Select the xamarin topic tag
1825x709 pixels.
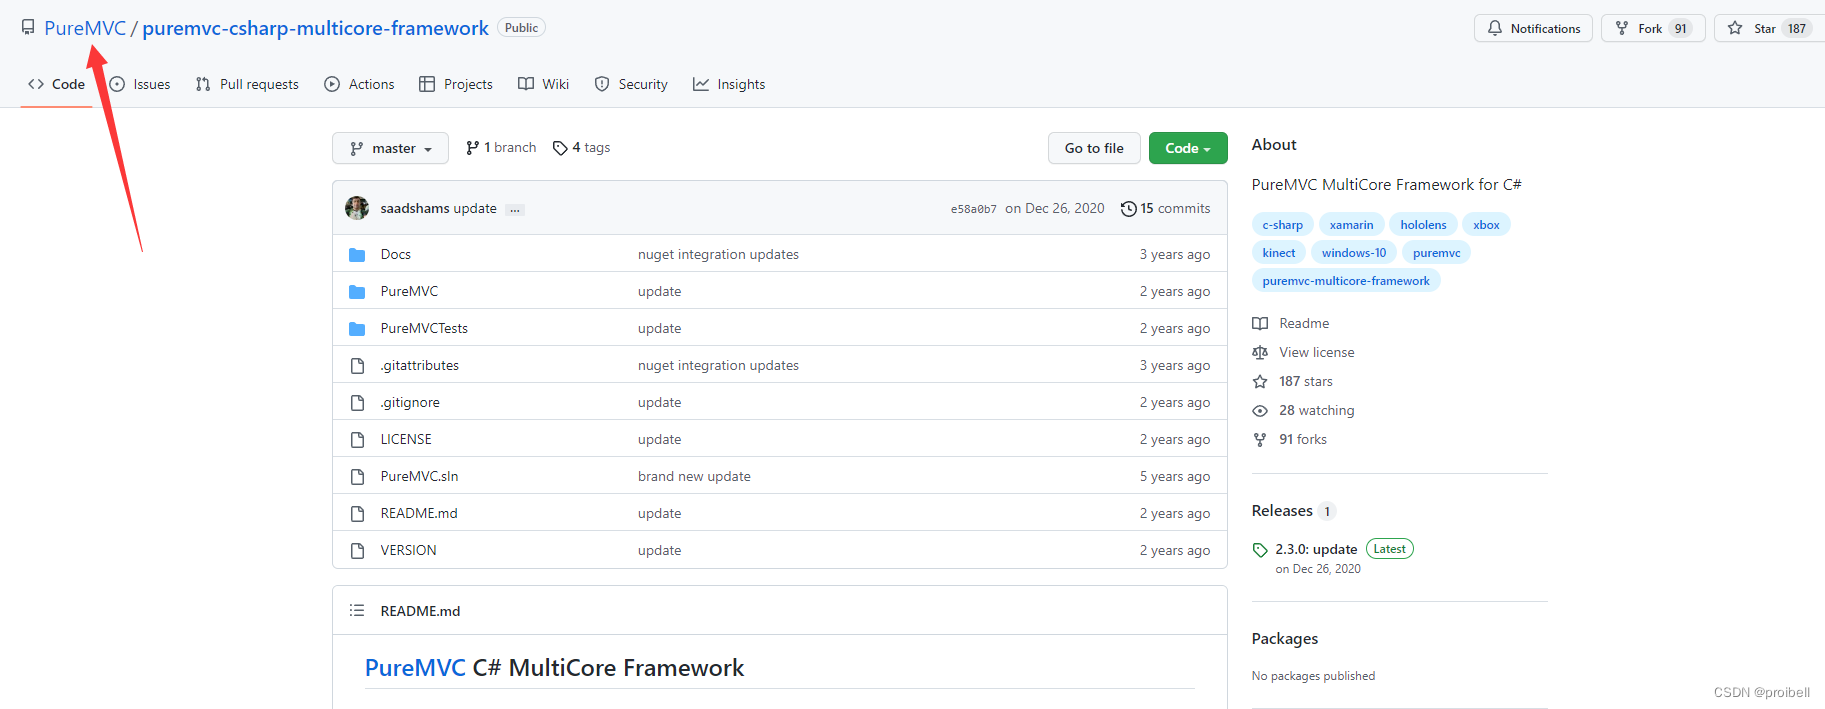(1351, 225)
